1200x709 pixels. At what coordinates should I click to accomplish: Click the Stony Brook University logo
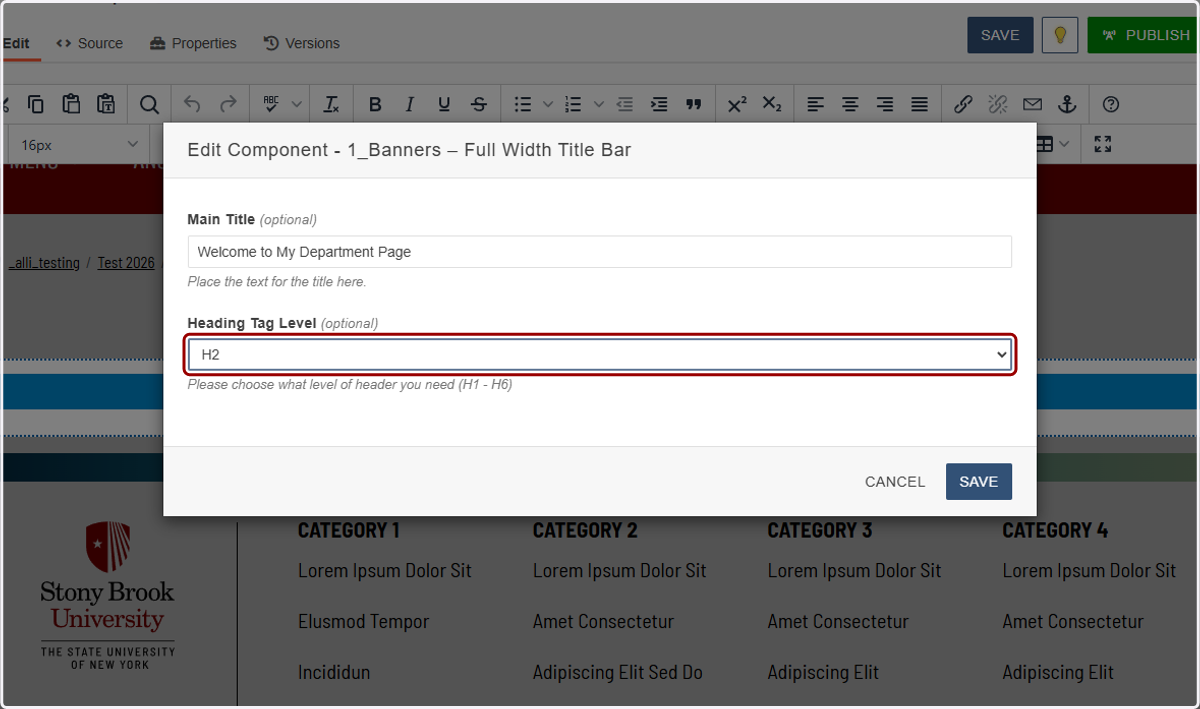(x=107, y=595)
